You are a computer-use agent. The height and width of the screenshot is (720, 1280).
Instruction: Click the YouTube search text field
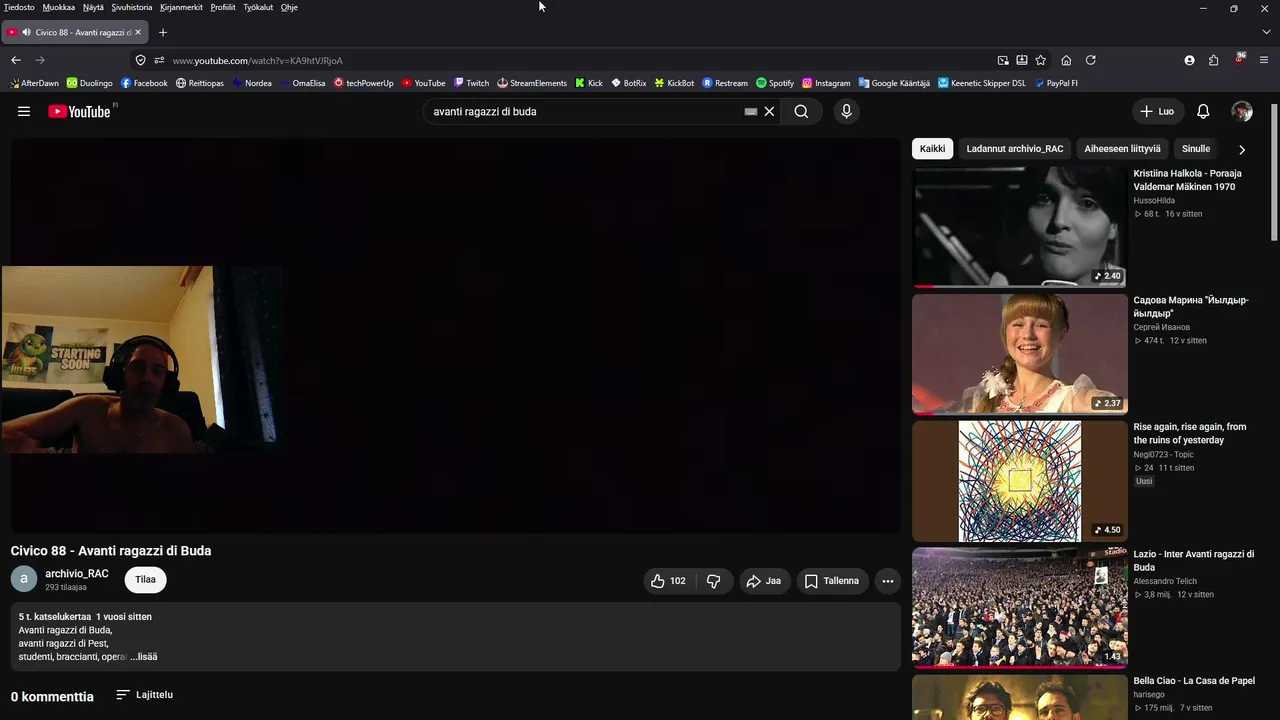pyautogui.click(x=585, y=111)
